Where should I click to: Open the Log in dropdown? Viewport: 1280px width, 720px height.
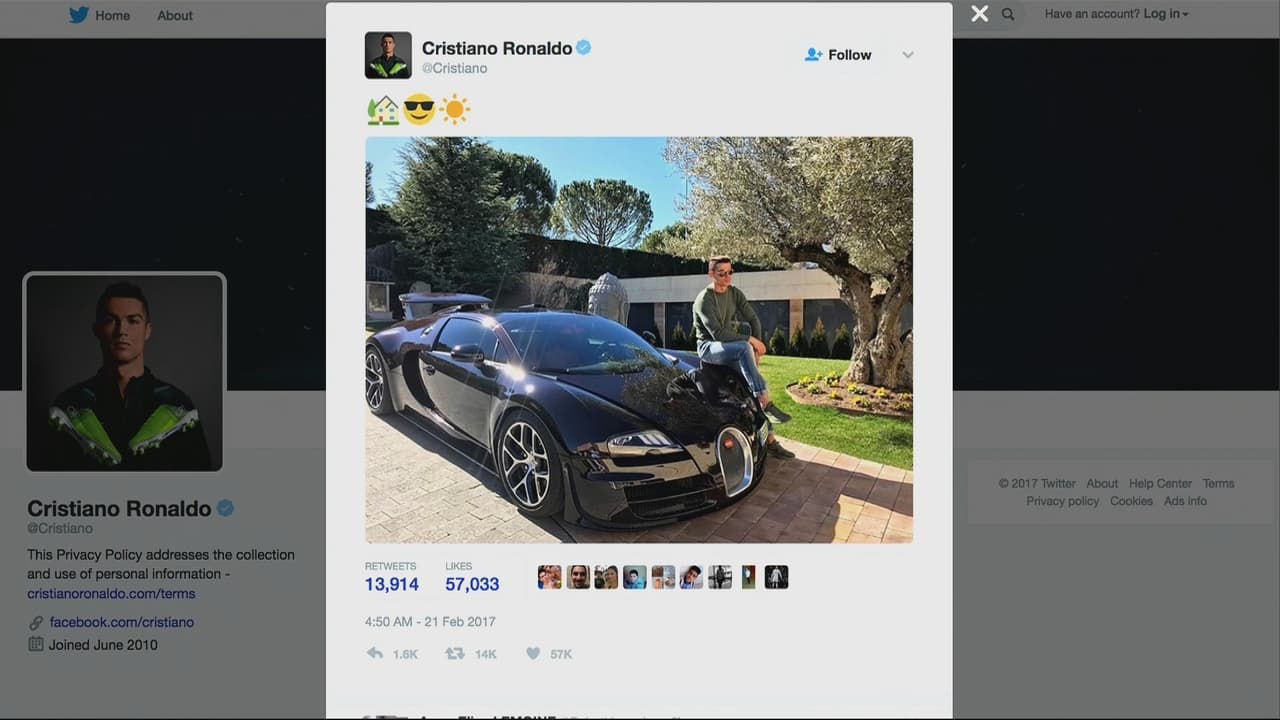[1166, 14]
